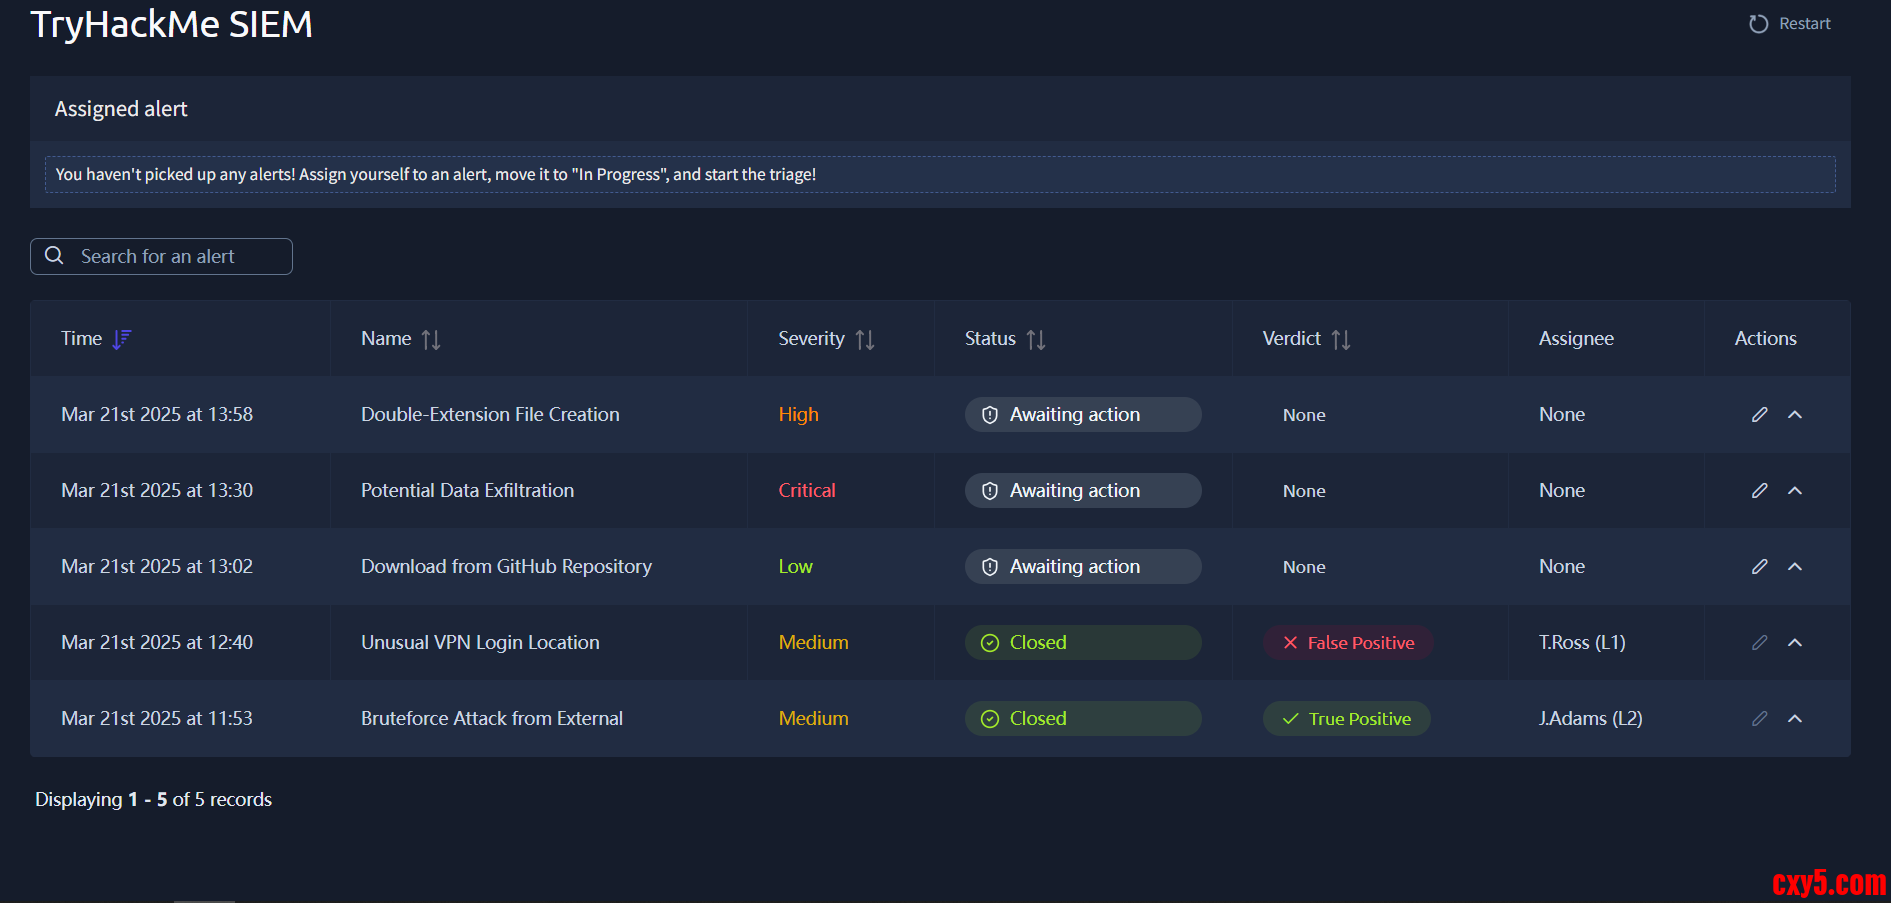Collapse the Potential Data Exfiltration row
Image resolution: width=1891 pixels, height=903 pixels.
click(x=1795, y=491)
